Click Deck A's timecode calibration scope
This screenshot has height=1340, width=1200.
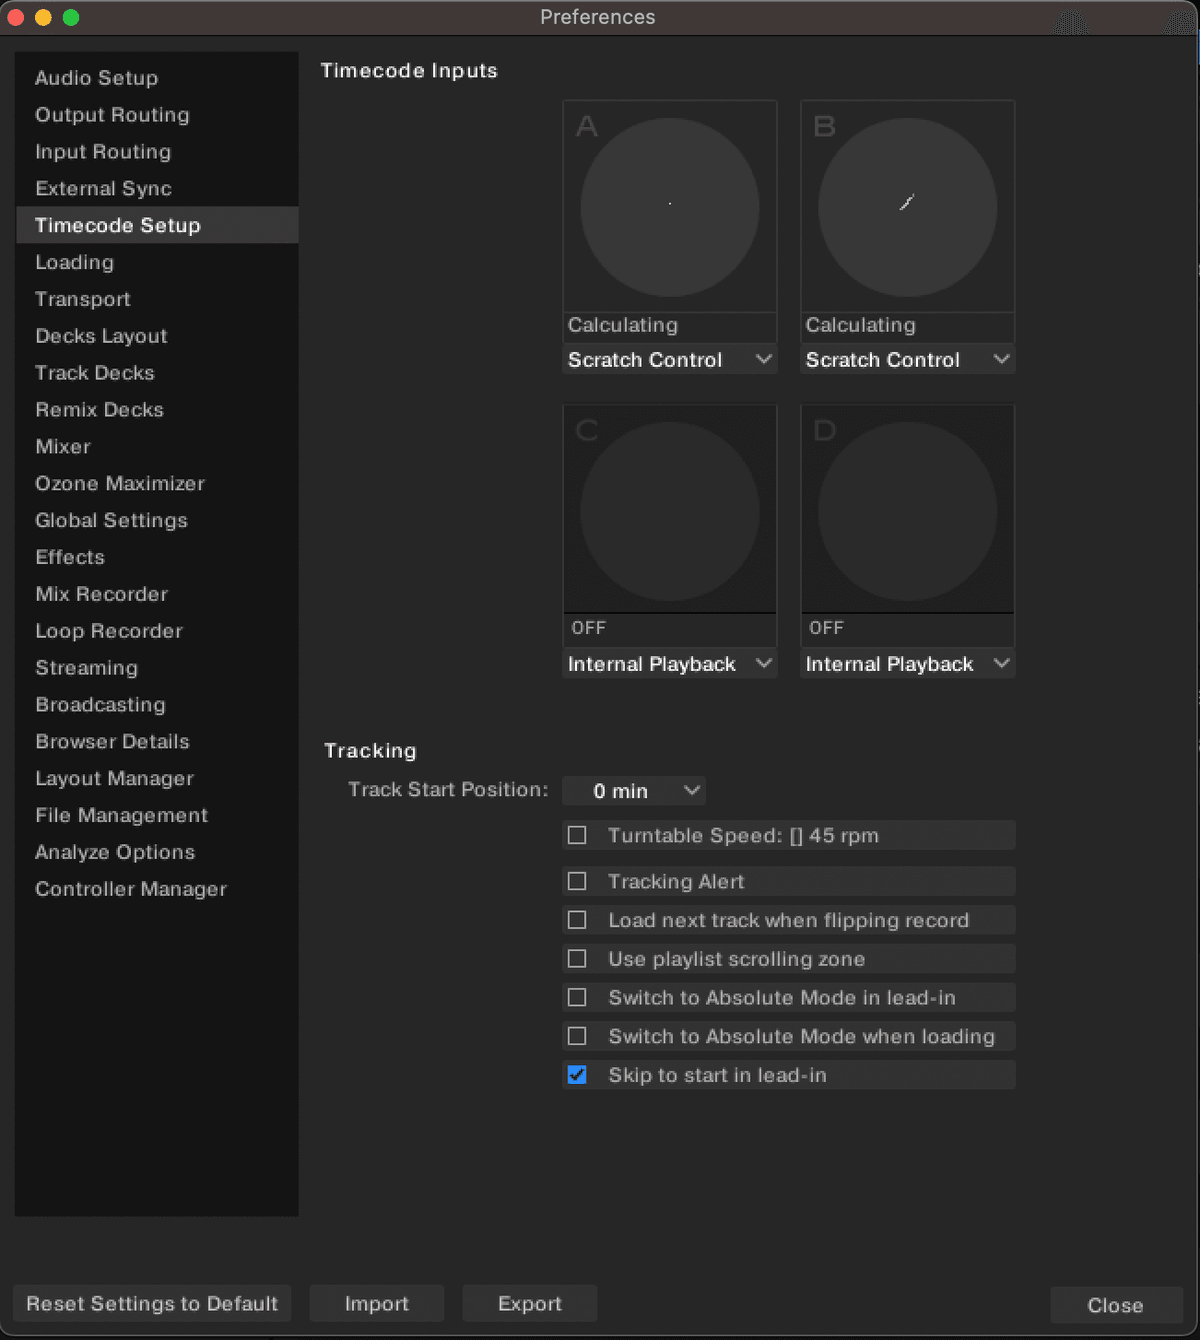(x=669, y=206)
